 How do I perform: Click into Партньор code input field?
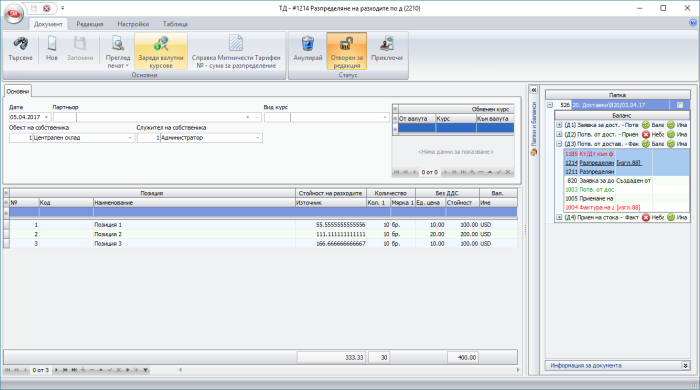point(65,117)
